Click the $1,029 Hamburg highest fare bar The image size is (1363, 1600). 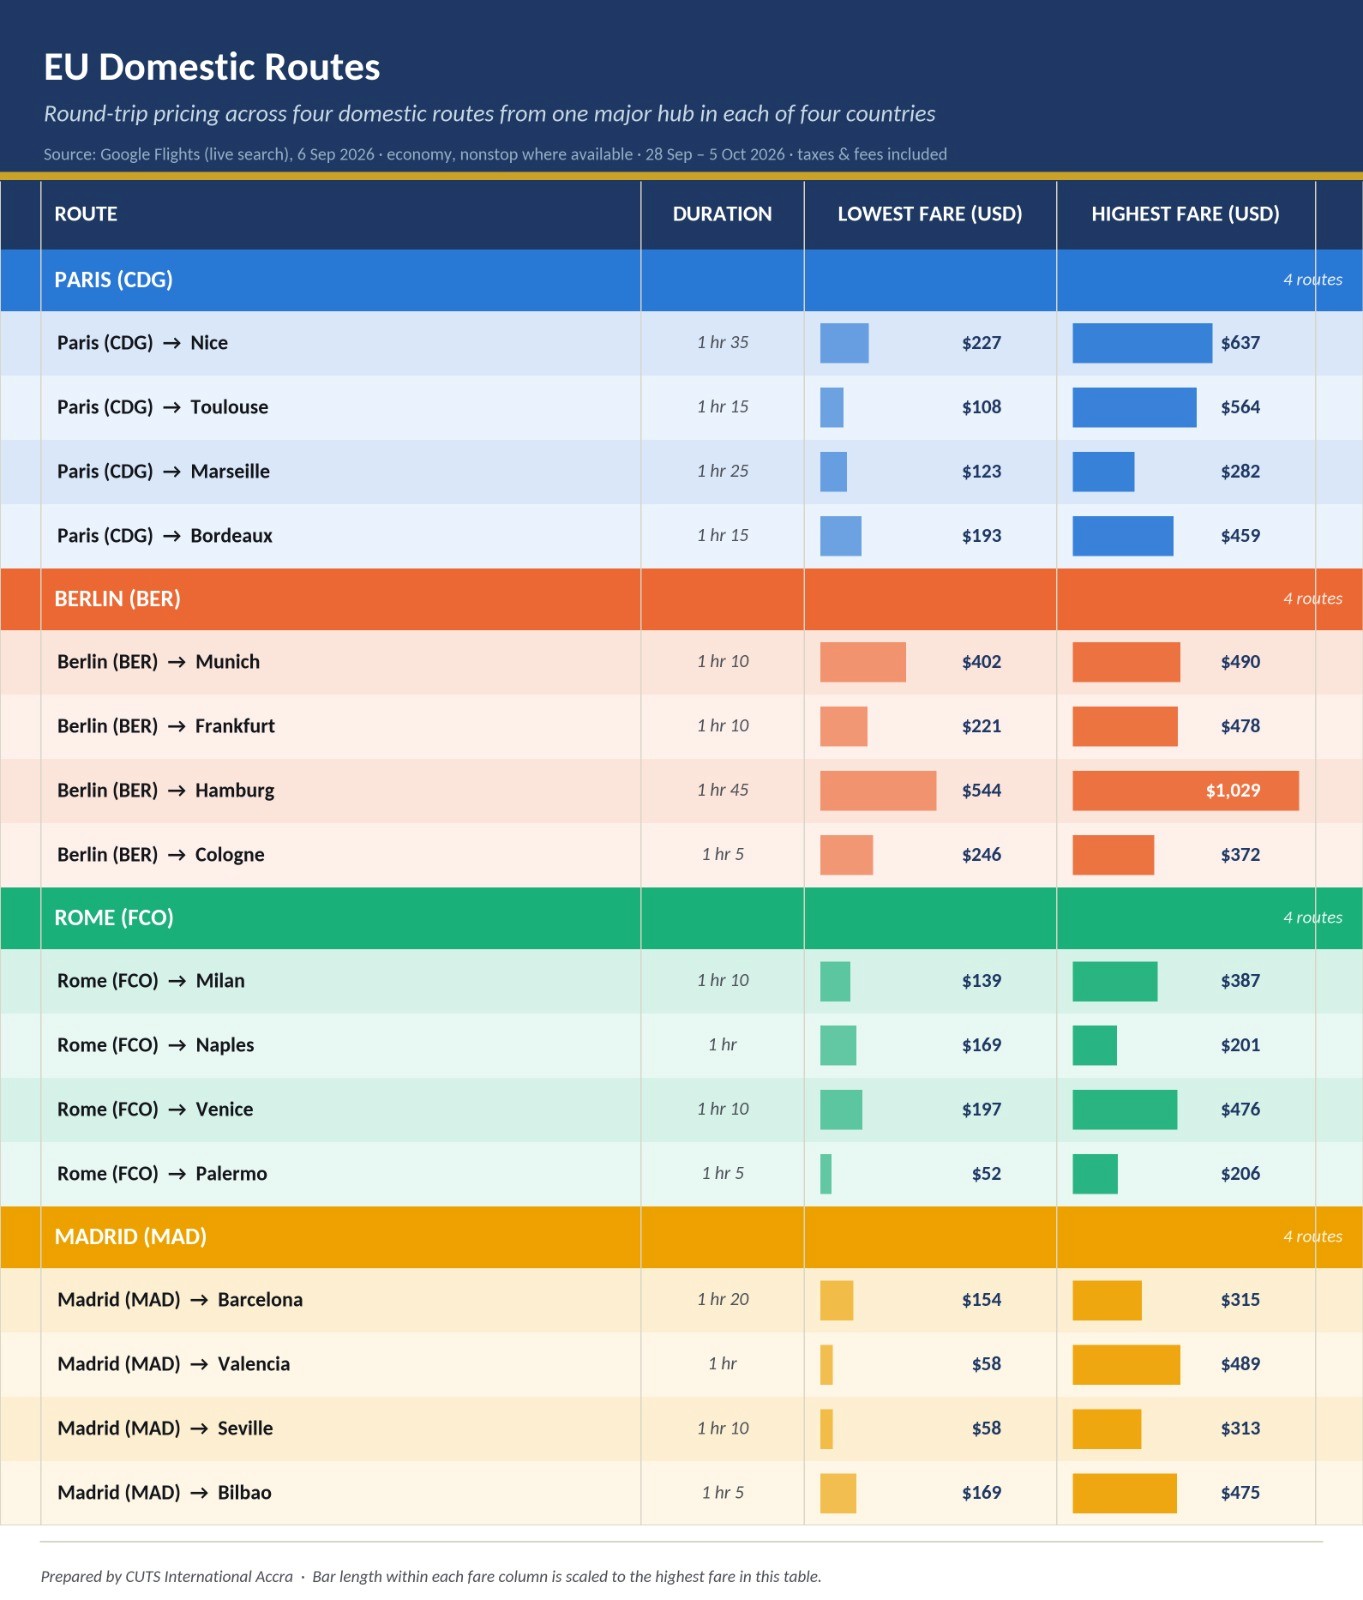click(x=1185, y=791)
